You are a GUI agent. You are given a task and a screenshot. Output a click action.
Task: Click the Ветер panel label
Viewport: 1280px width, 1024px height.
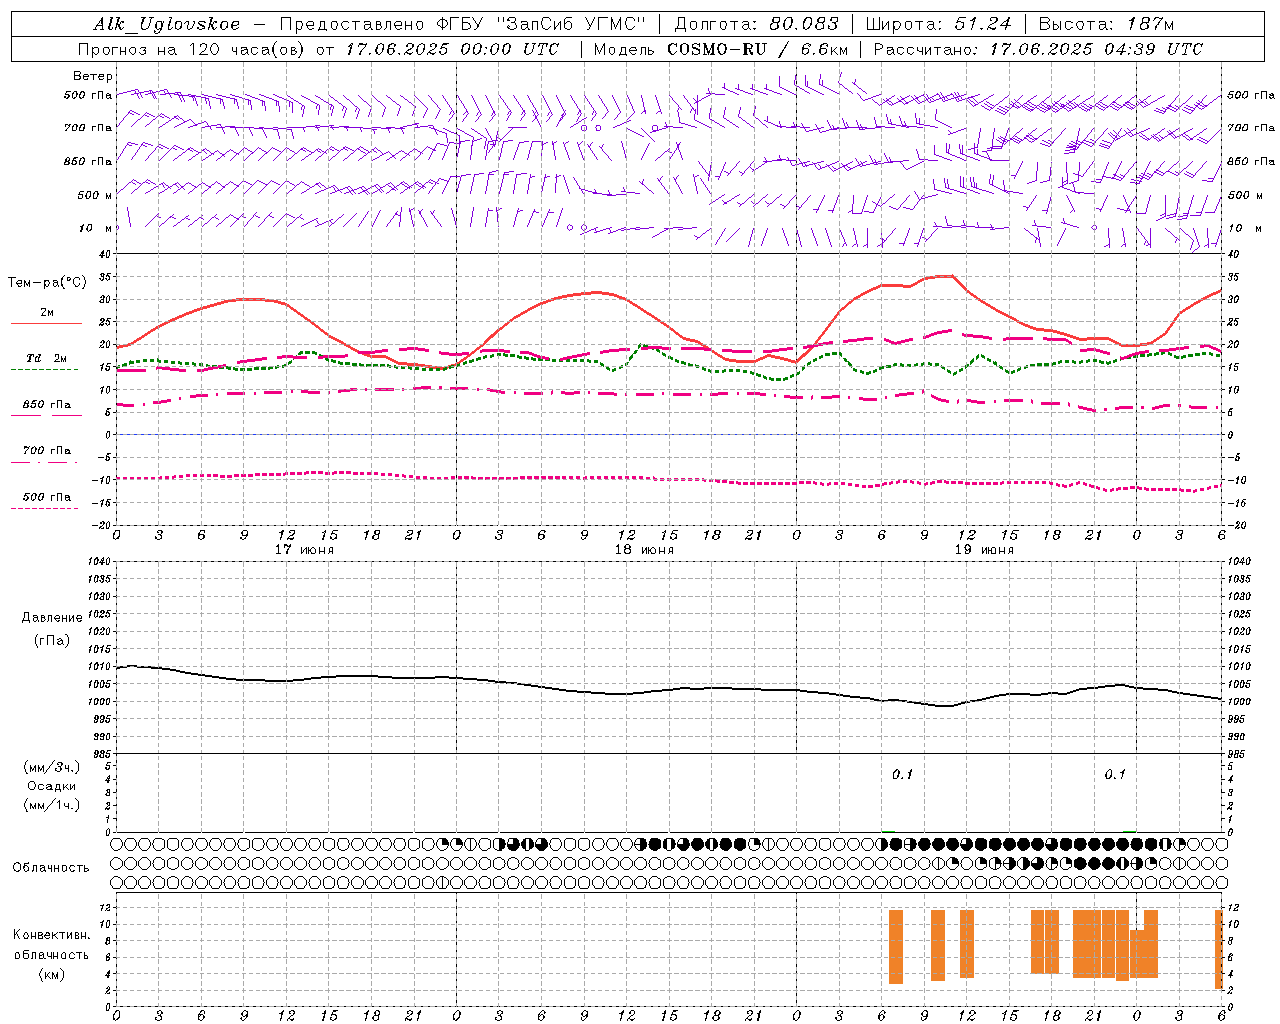(93, 76)
